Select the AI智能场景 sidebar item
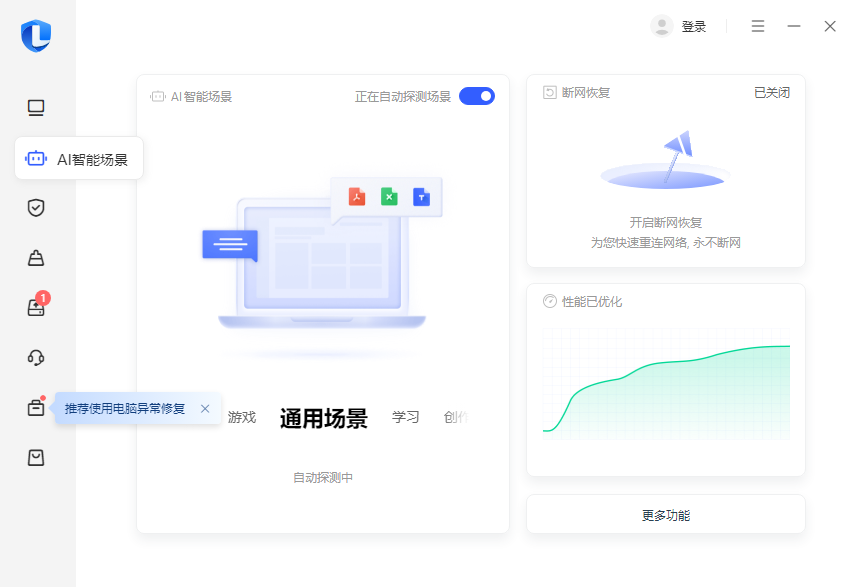 [79, 159]
